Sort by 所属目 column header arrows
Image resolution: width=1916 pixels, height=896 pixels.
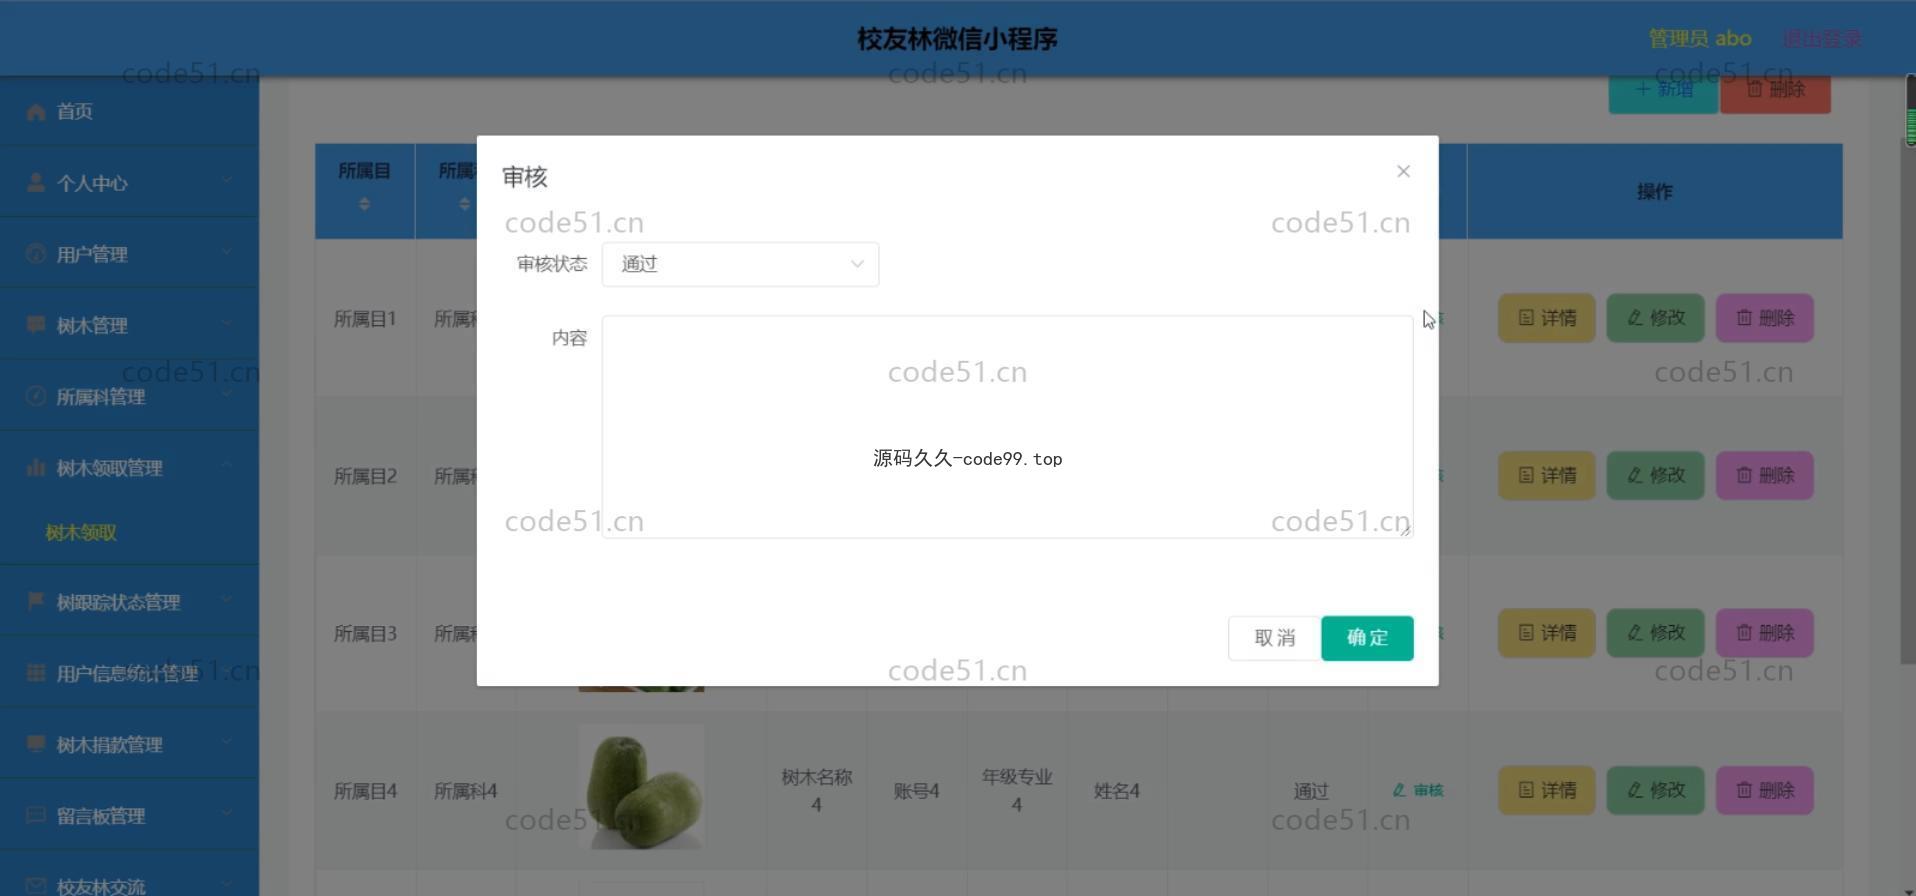[364, 204]
